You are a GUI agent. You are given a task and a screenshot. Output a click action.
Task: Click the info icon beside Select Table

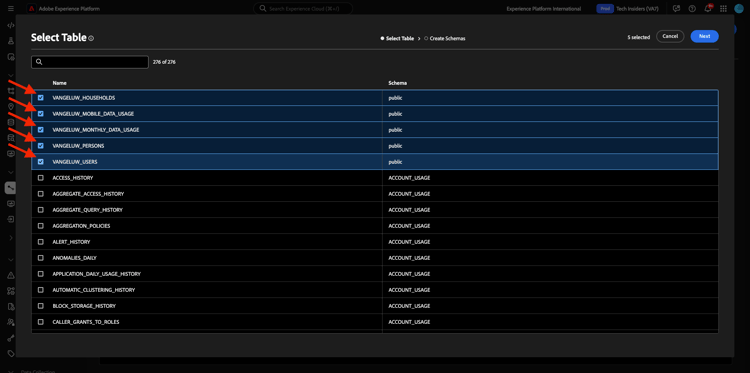pos(91,38)
